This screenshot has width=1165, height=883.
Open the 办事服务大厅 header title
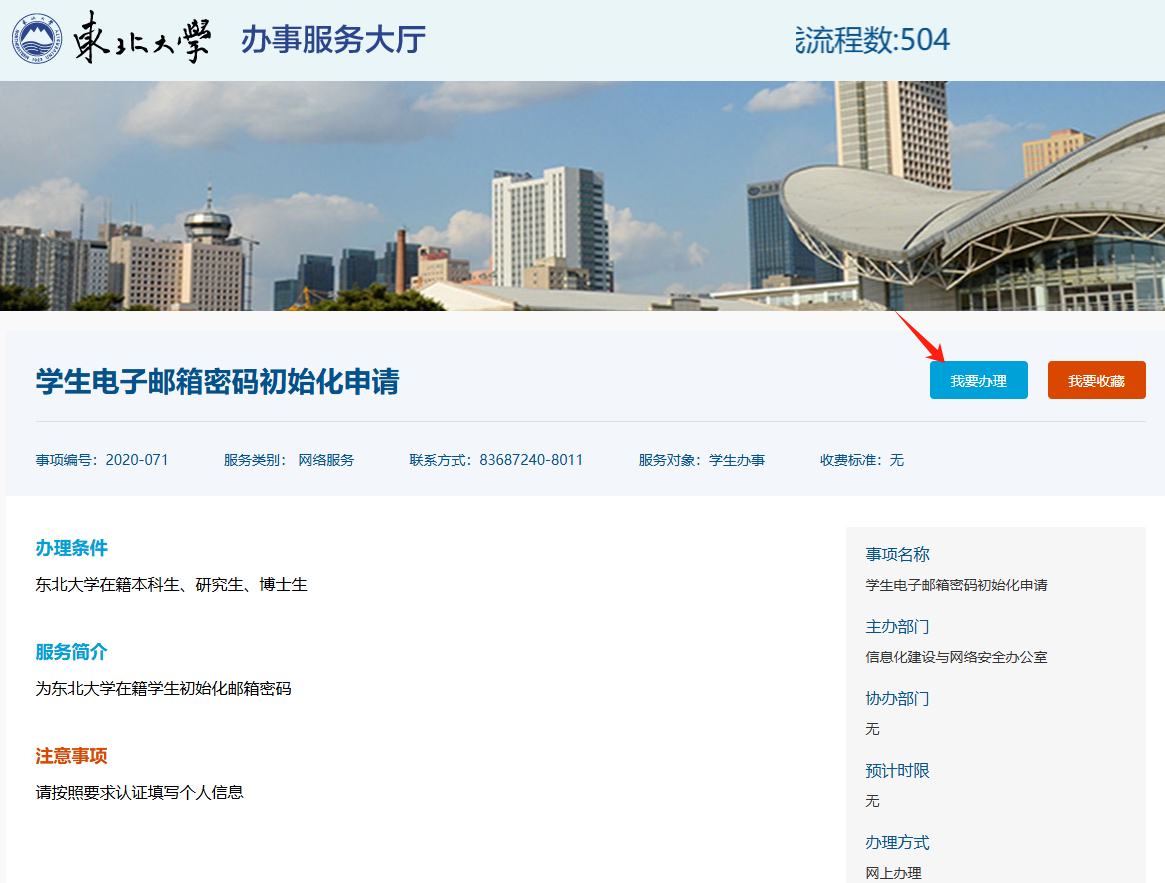333,40
